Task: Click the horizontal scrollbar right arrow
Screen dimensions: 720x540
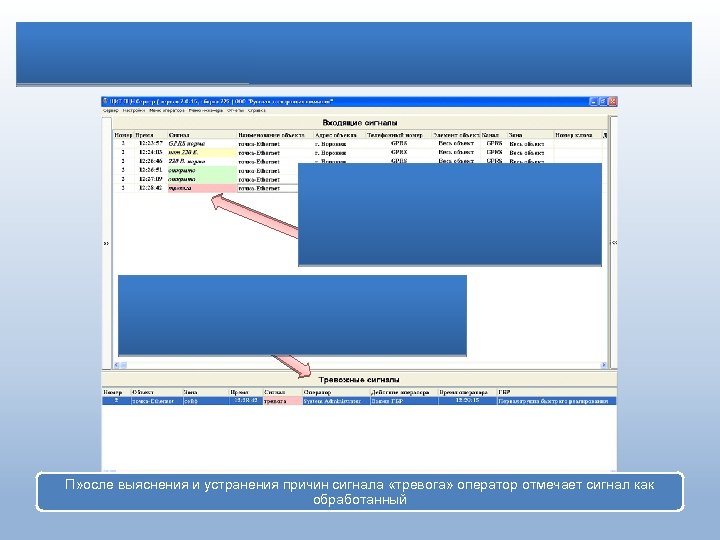Action: [x=604, y=365]
